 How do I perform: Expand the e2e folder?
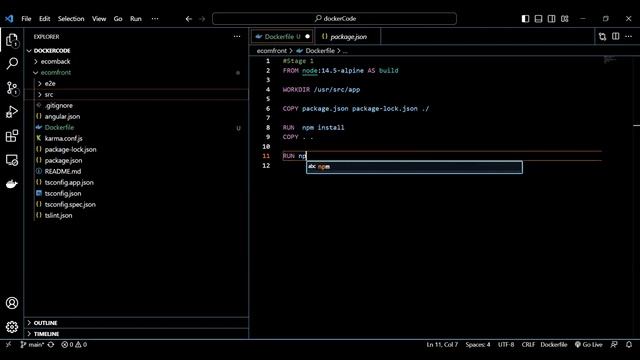tap(50, 84)
